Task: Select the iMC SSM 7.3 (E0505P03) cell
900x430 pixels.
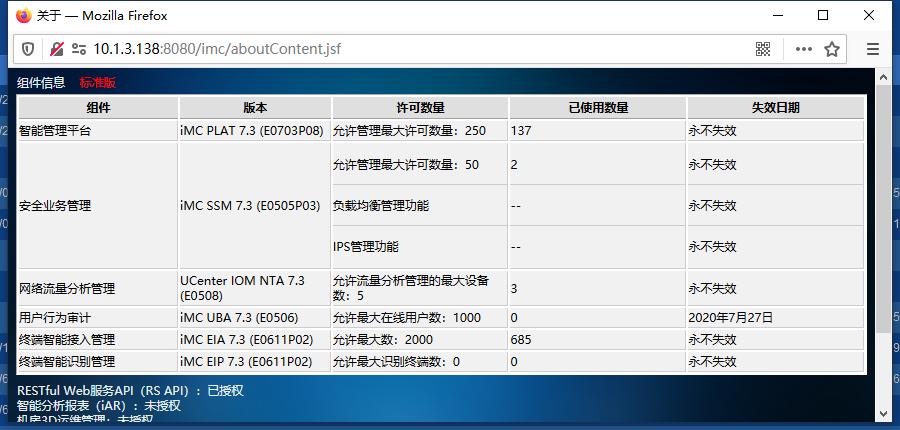Action: pos(255,206)
